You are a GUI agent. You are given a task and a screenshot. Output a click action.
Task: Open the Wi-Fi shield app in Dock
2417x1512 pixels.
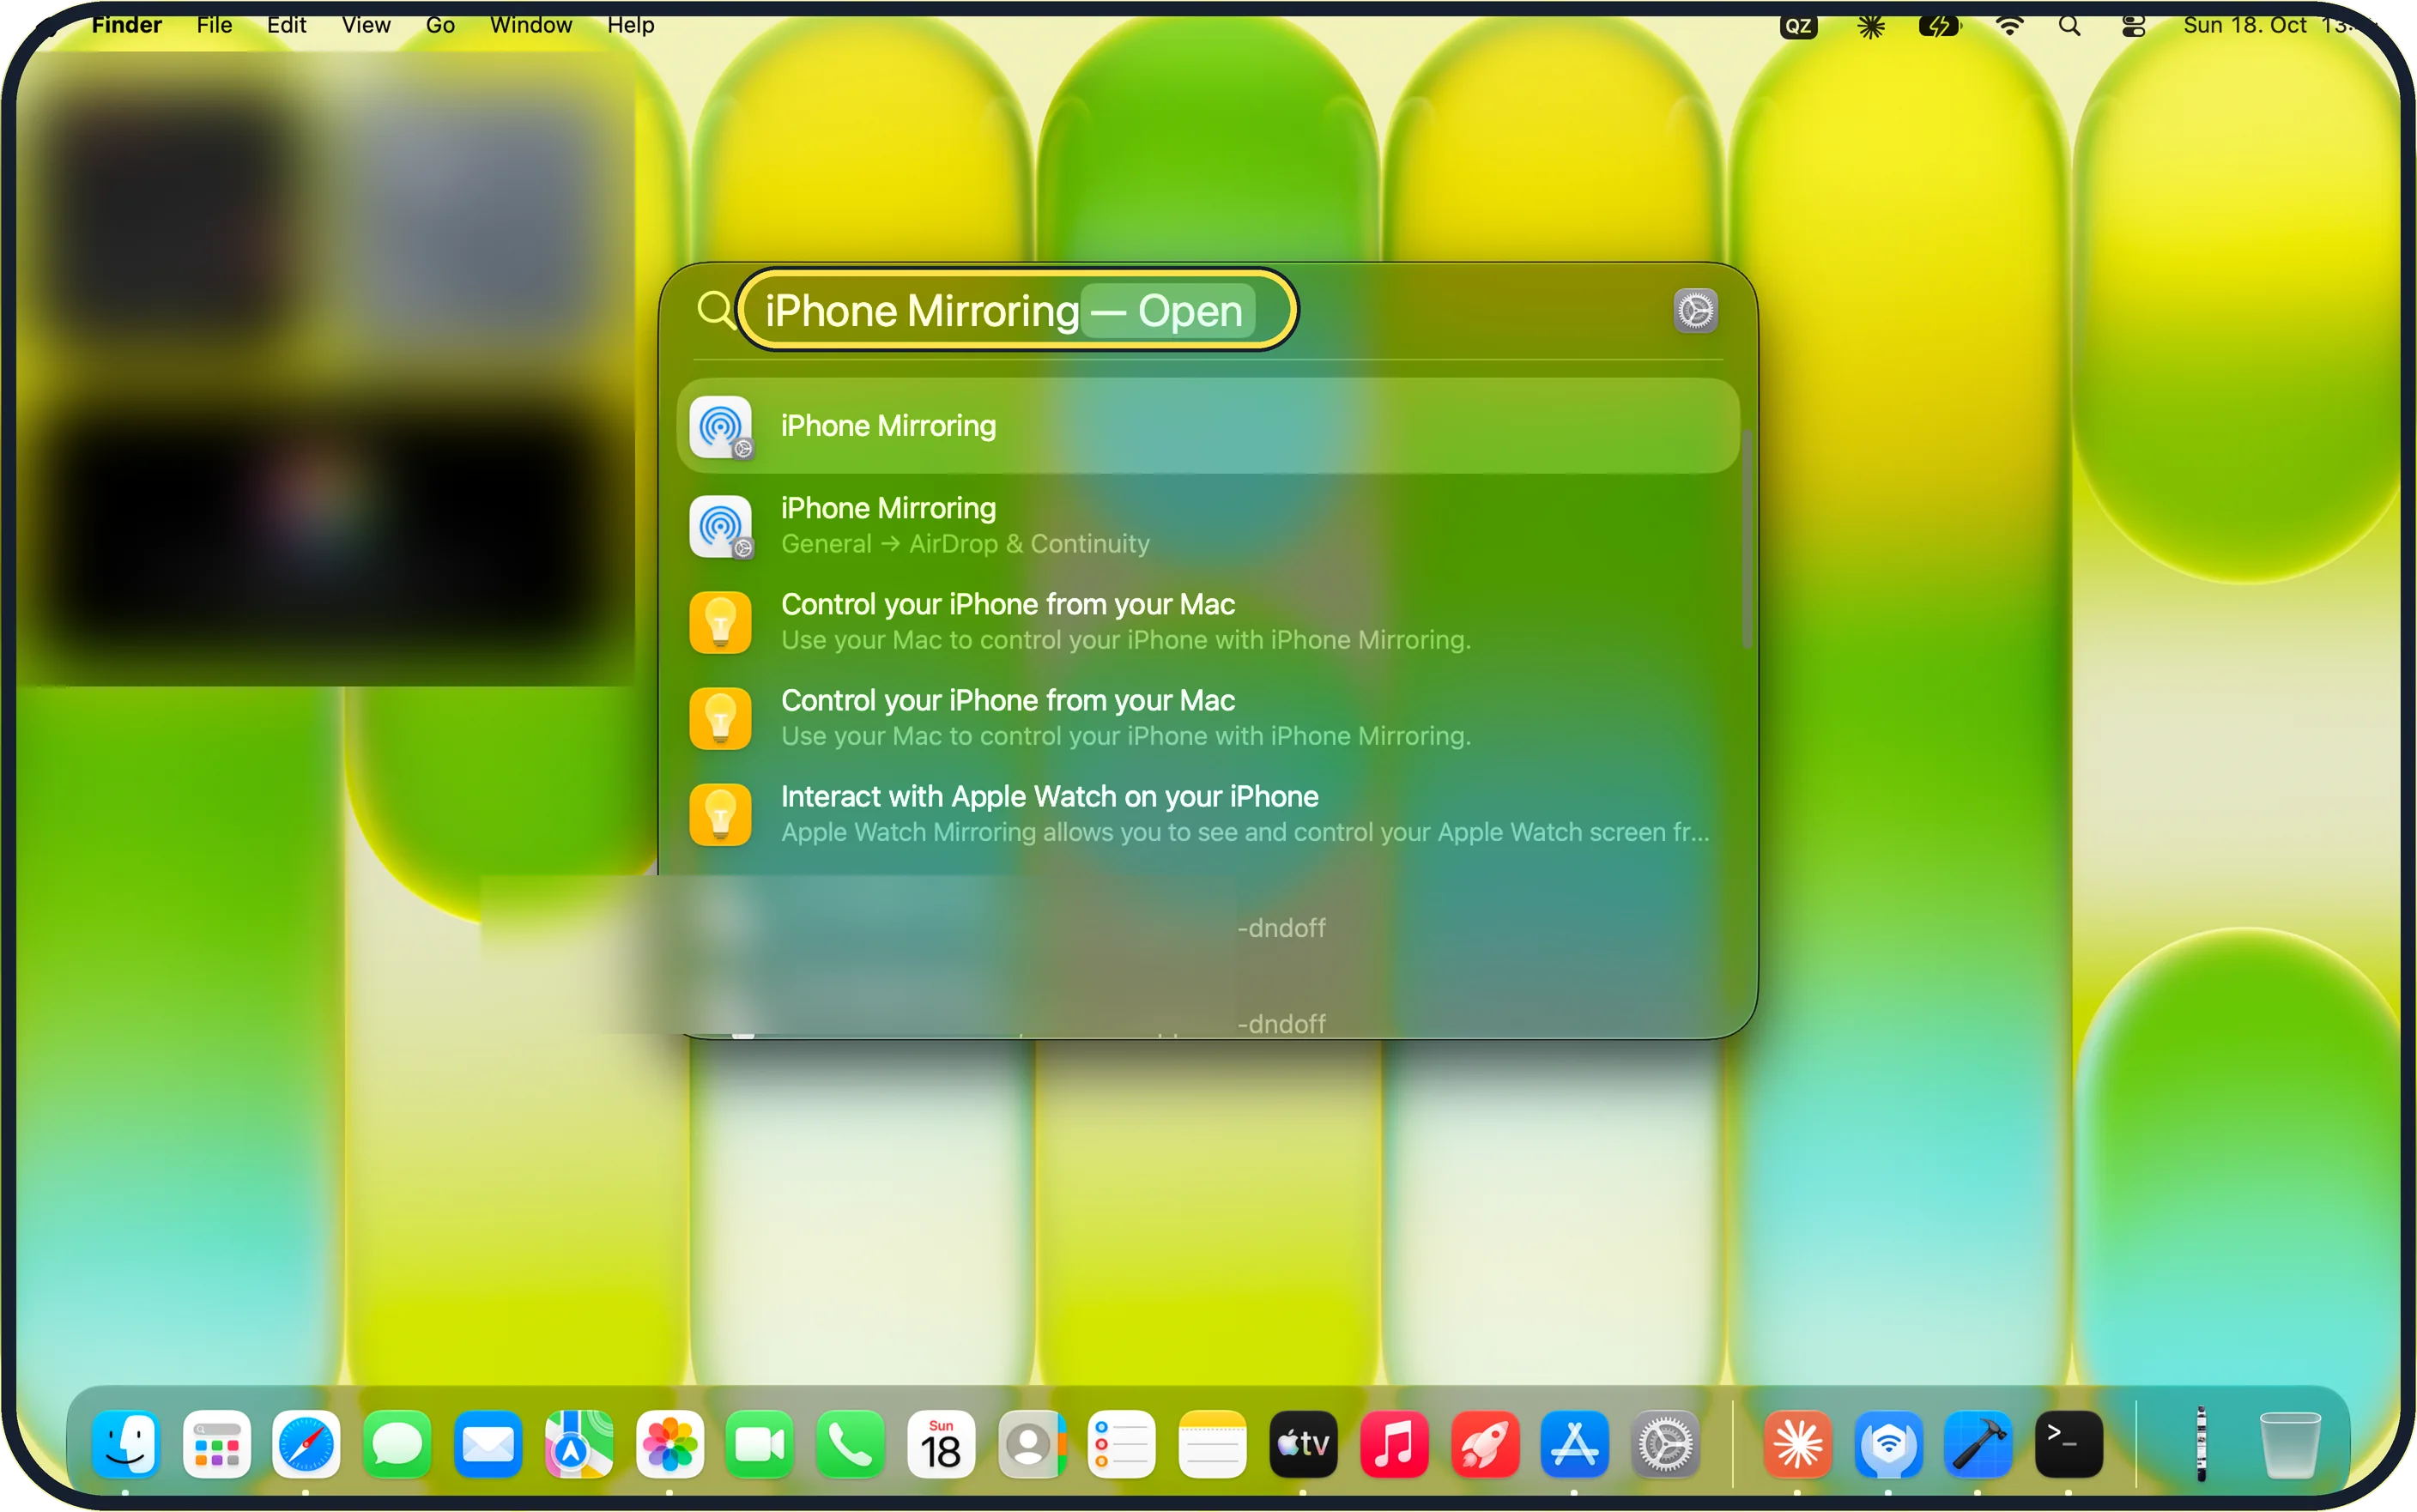tap(1888, 1444)
